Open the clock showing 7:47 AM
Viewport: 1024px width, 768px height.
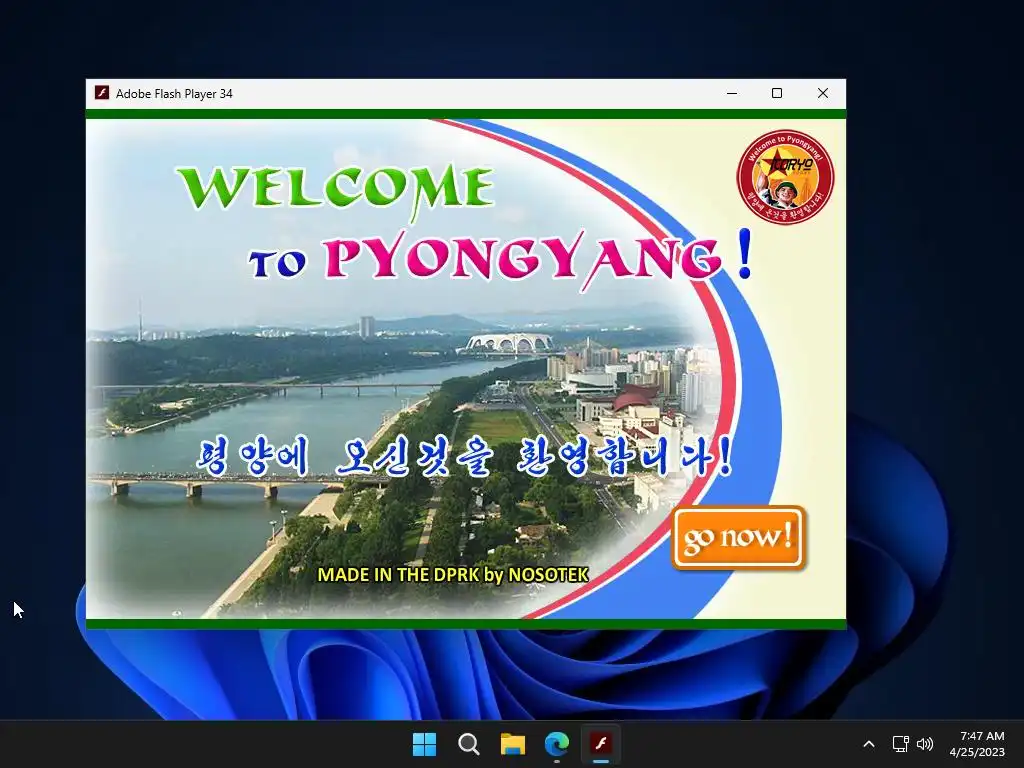[982, 736]
